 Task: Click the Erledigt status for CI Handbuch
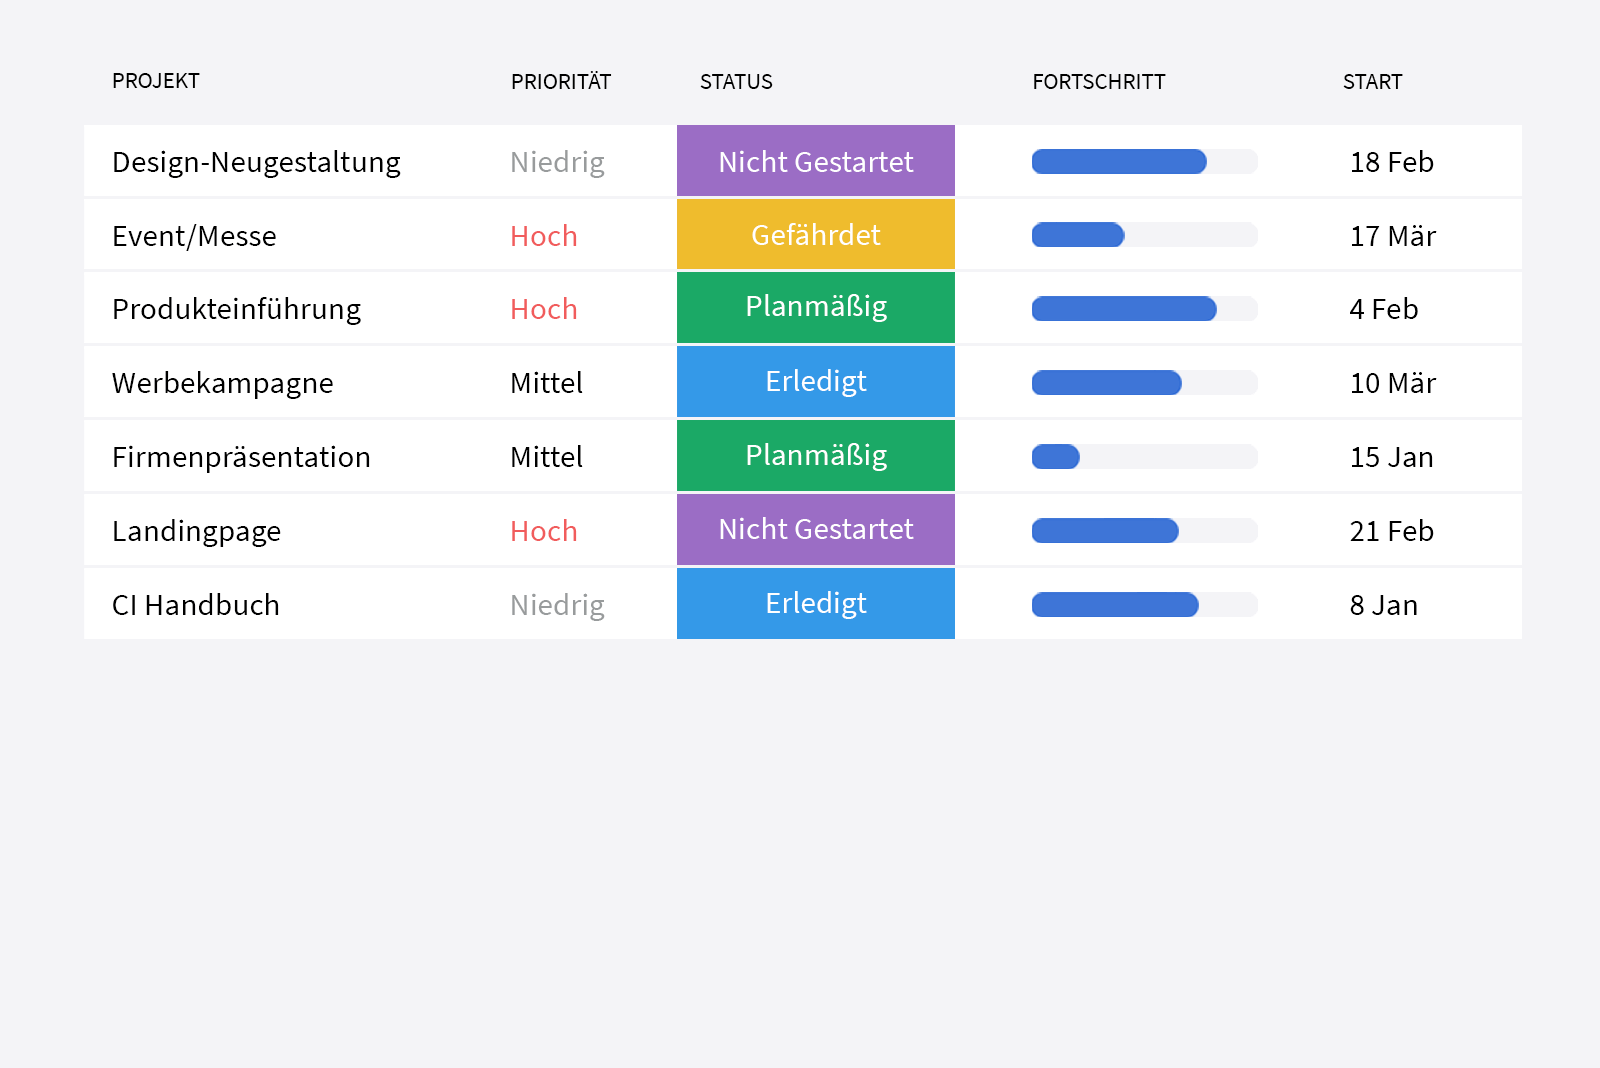[815, 604]
